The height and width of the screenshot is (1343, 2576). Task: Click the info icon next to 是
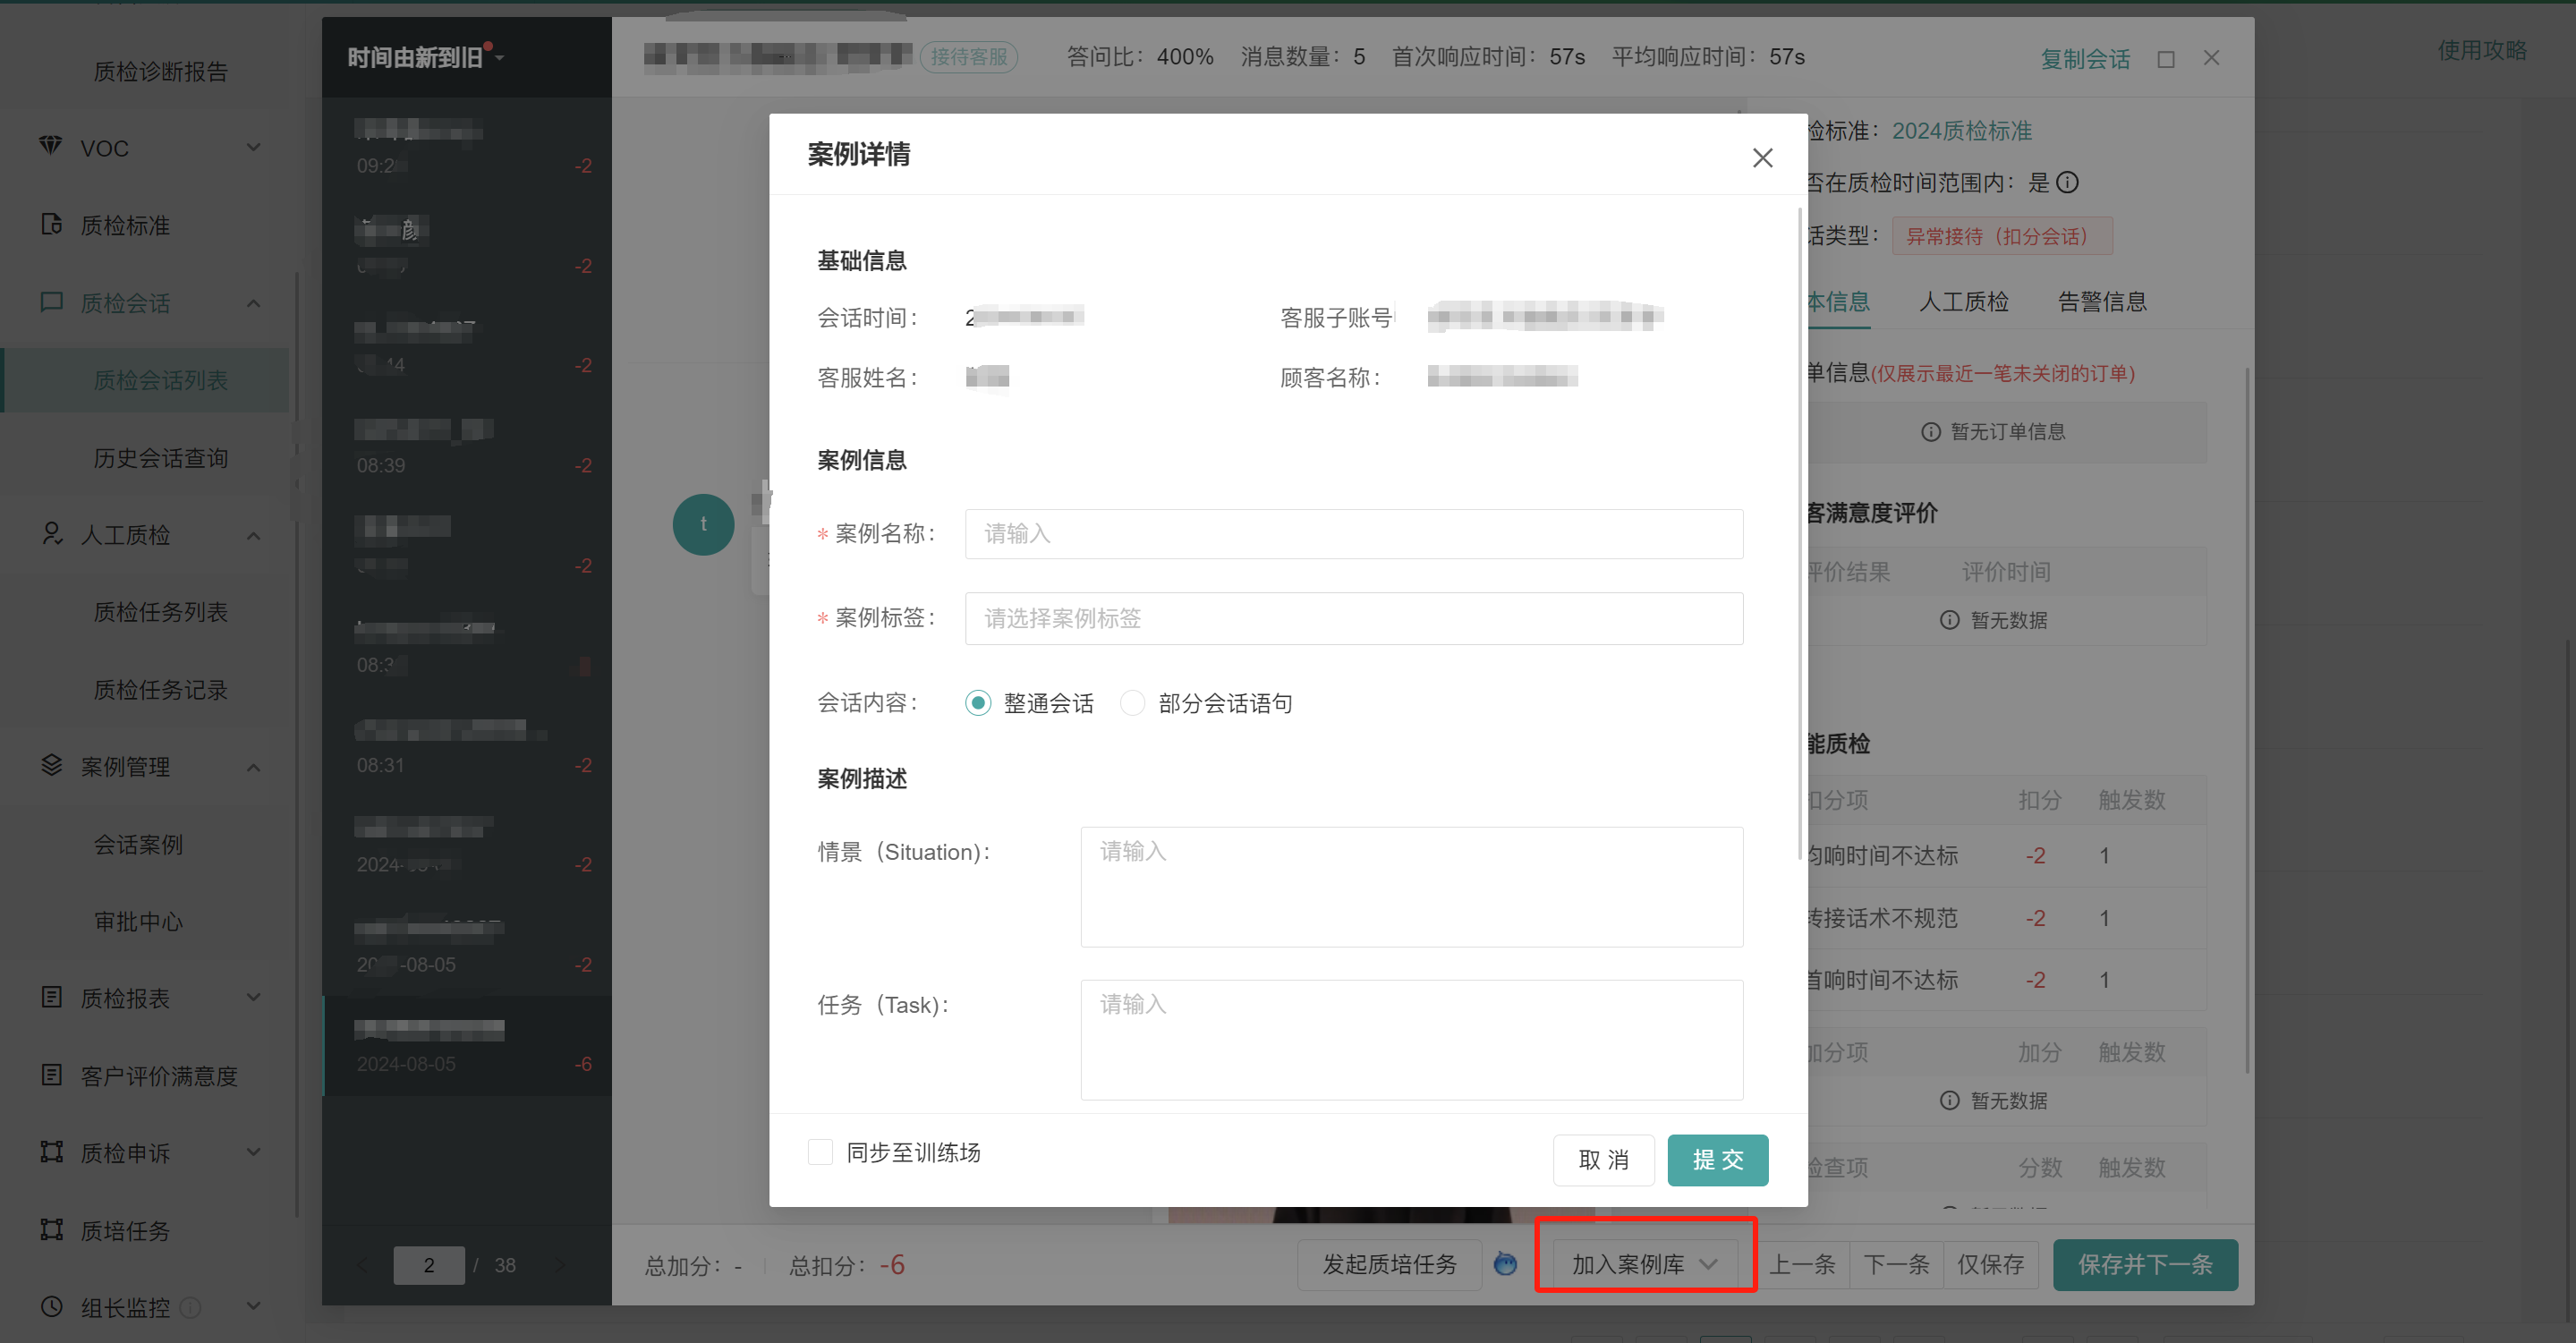coord(2067,183)
